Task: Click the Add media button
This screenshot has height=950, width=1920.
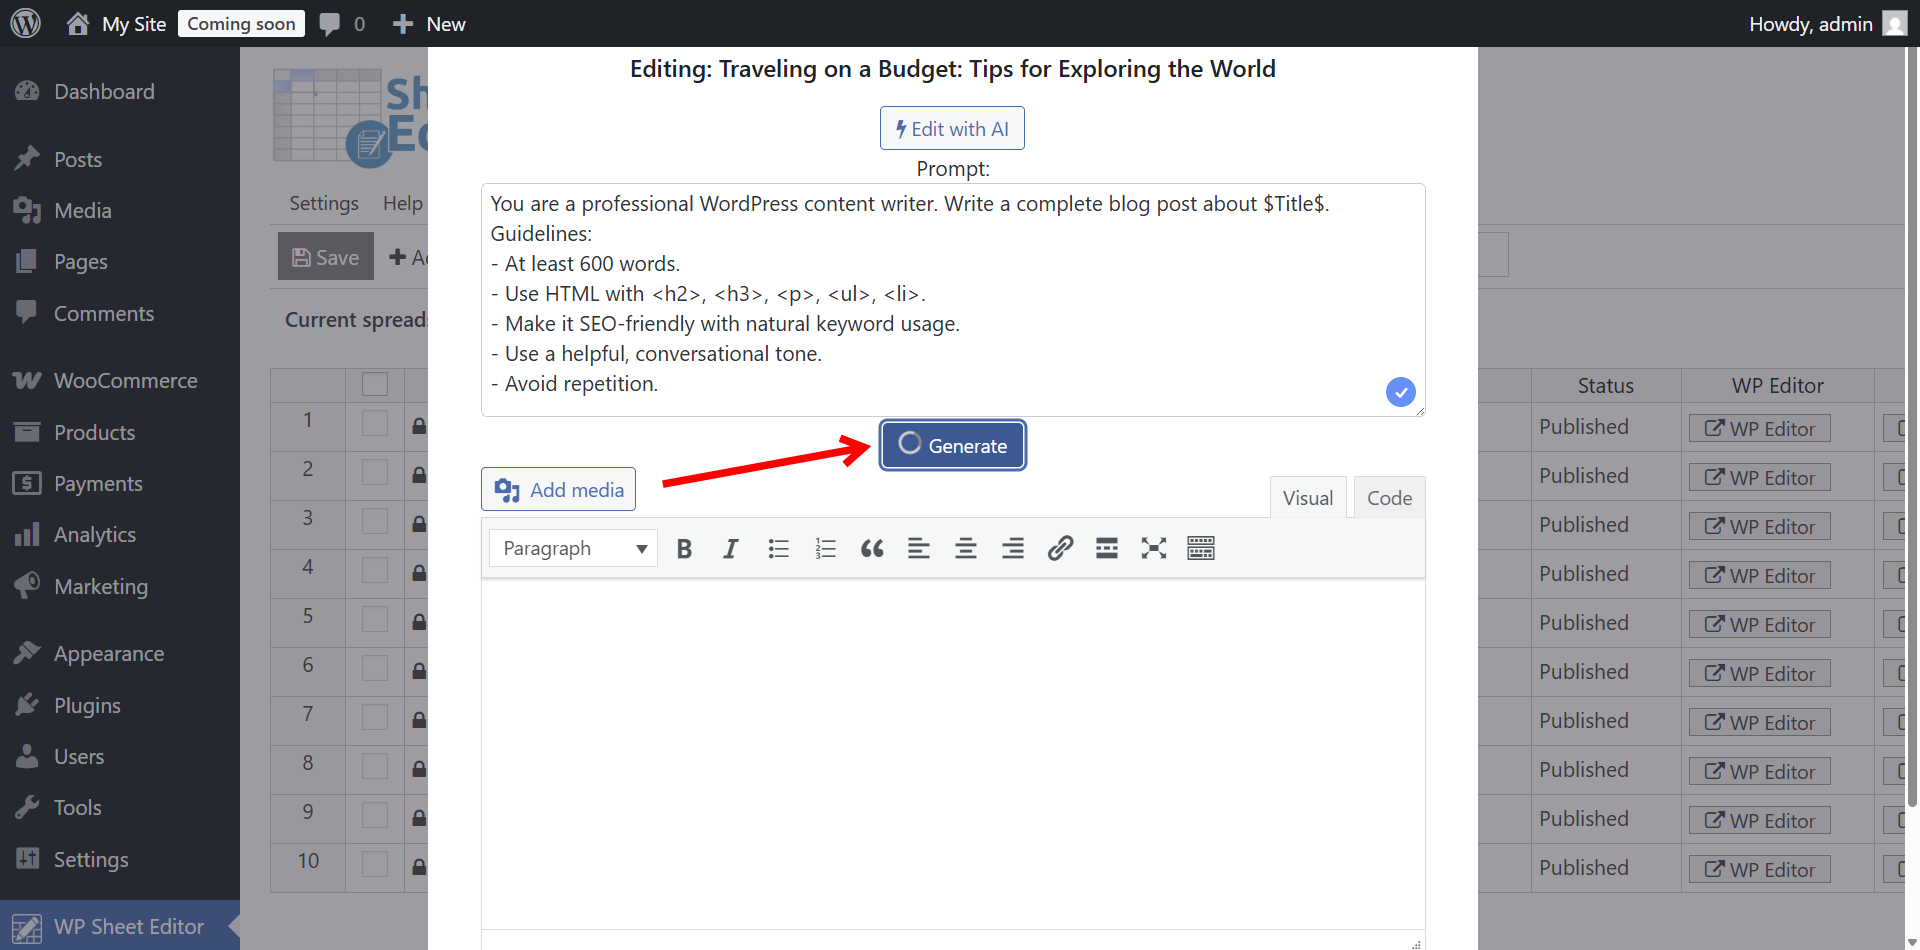Action: pos(558,489)
